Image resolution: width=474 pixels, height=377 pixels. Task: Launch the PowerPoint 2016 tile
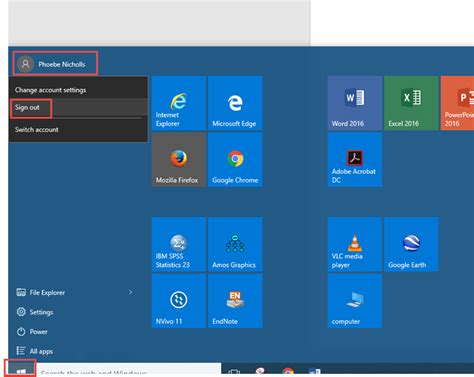pos(457,103)
